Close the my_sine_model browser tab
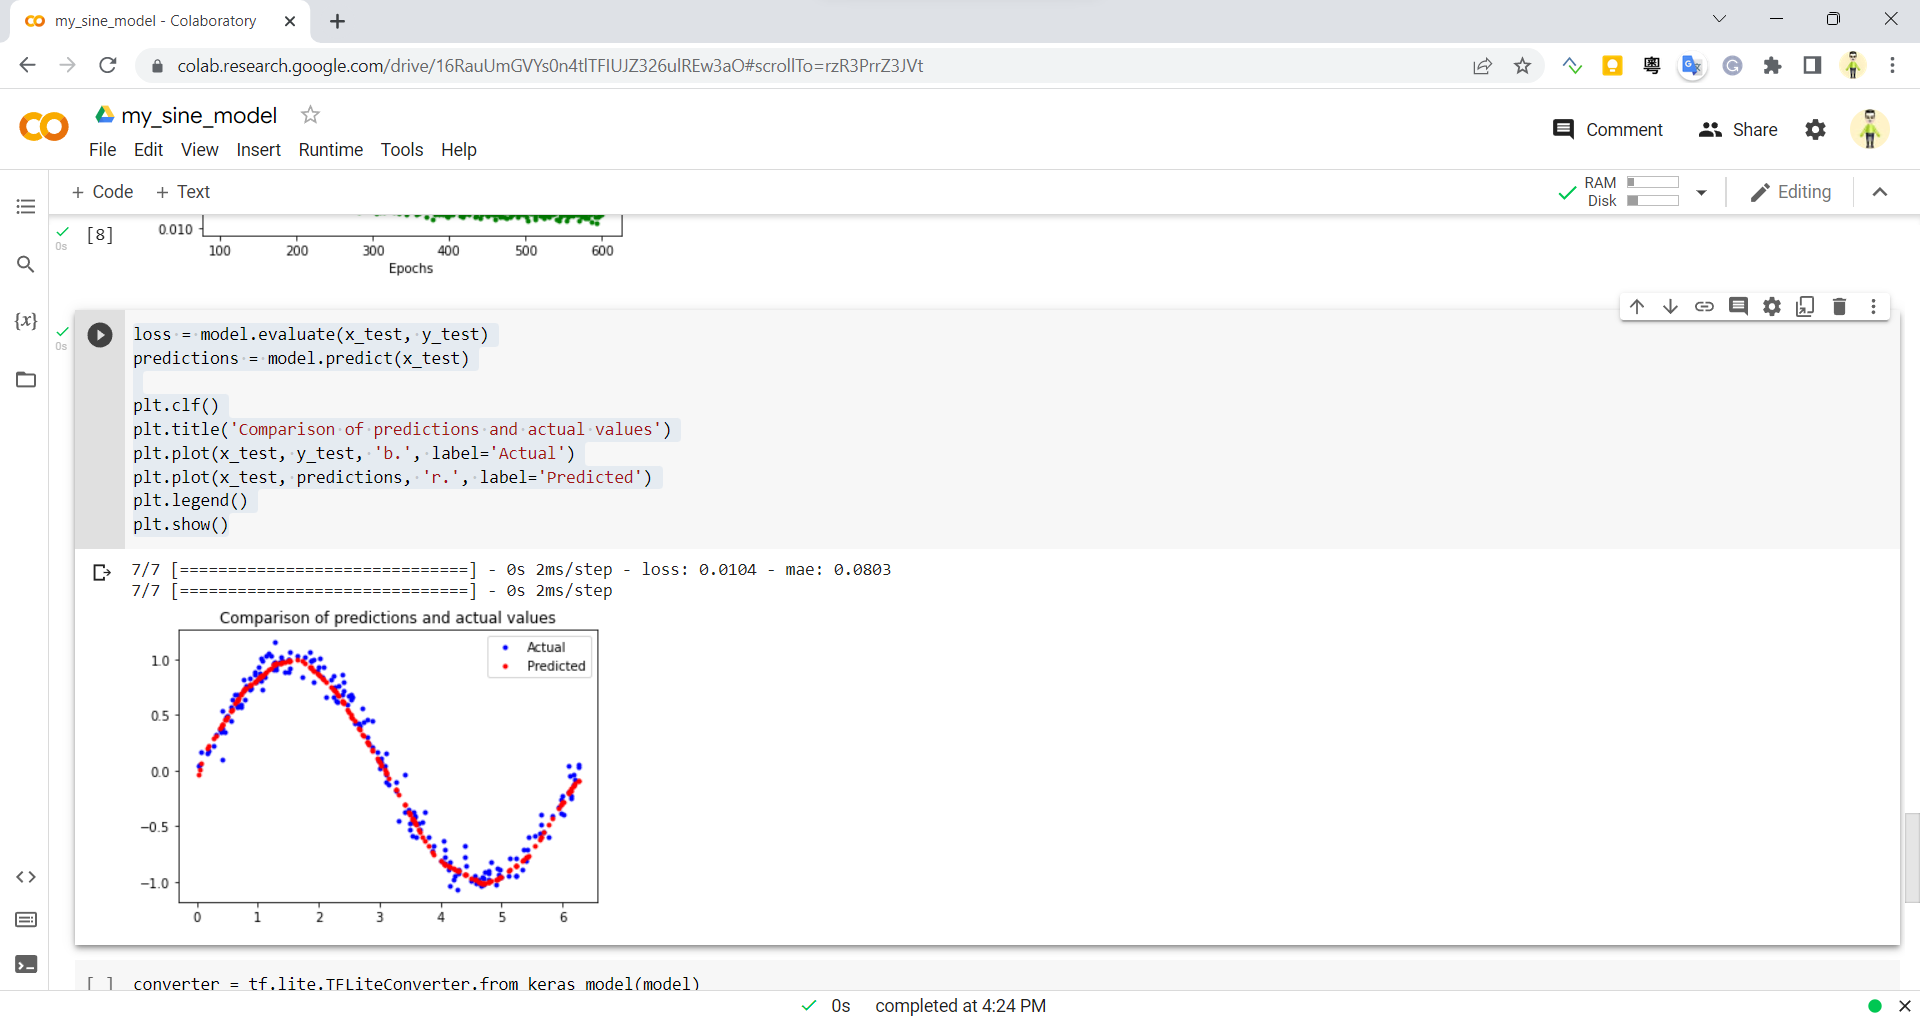This screenshot has height=1020, width=1920. tap(290, 21)
